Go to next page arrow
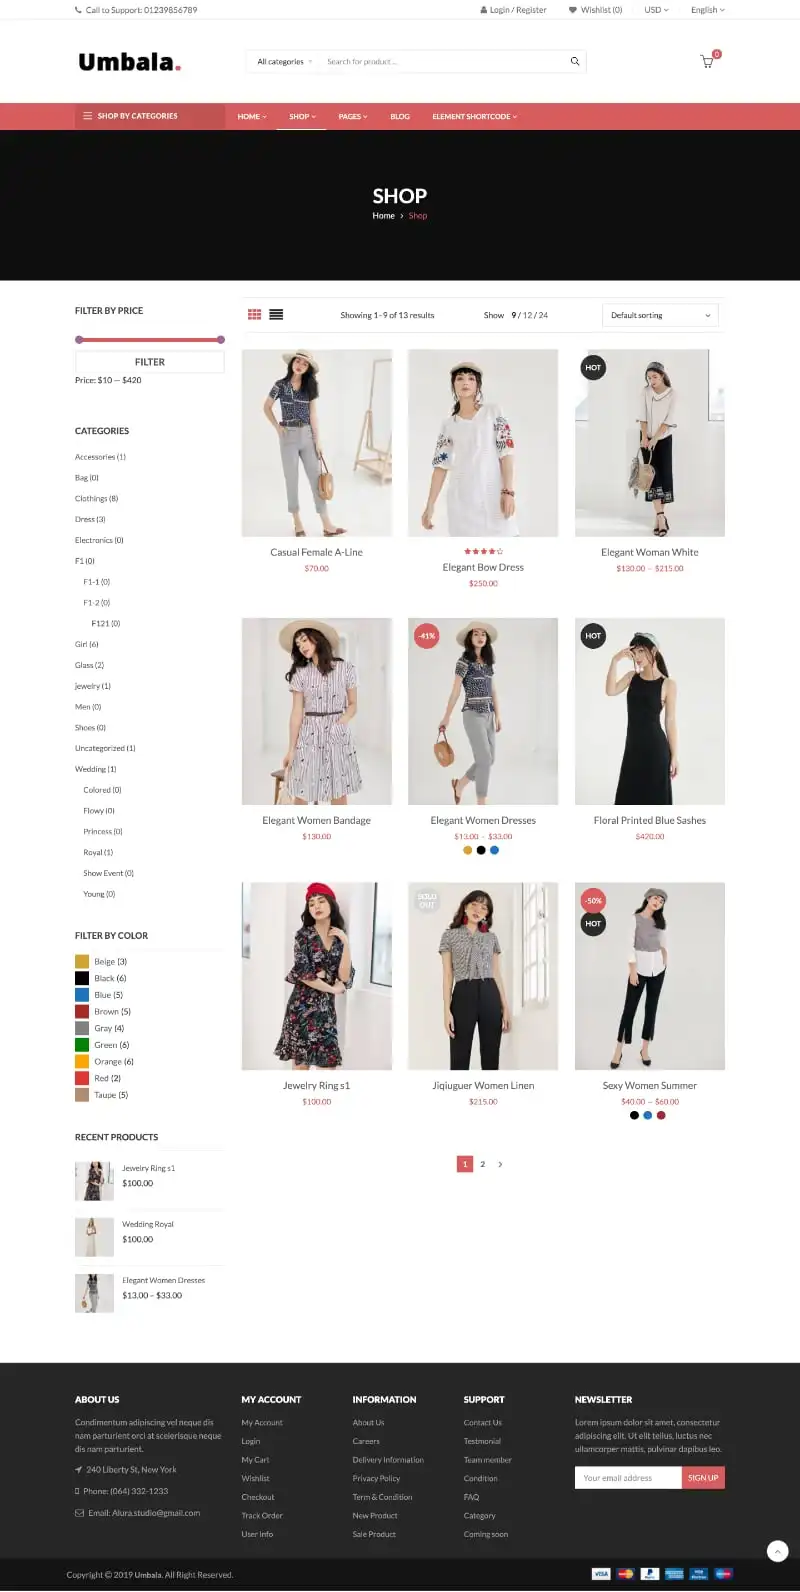Screen dimensions: 800x1592 click(x=500, y=1164)
